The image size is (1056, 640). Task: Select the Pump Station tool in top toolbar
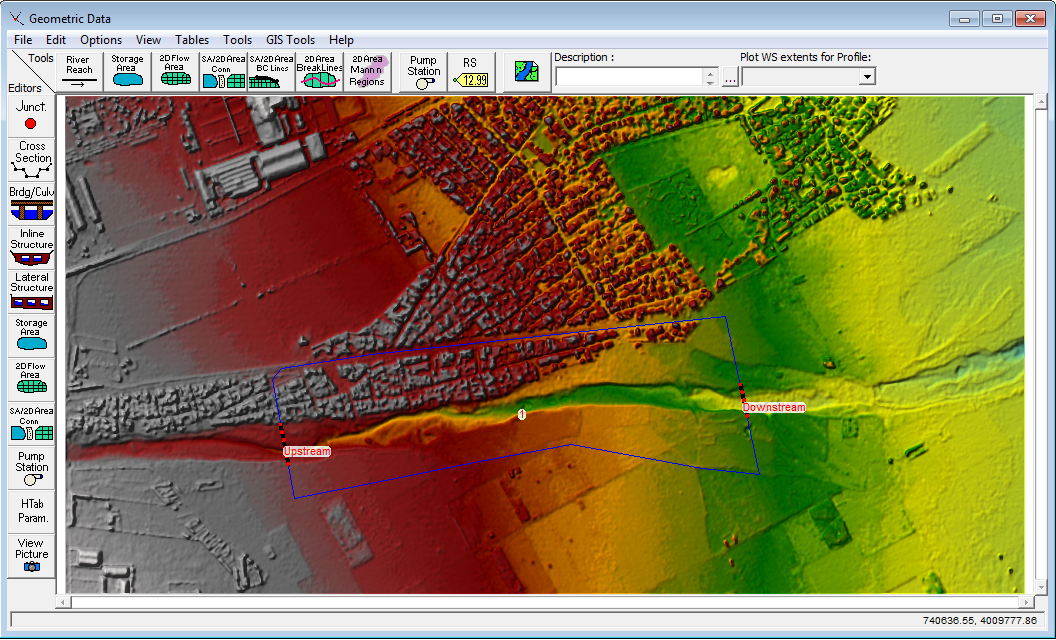click(424, 71)
